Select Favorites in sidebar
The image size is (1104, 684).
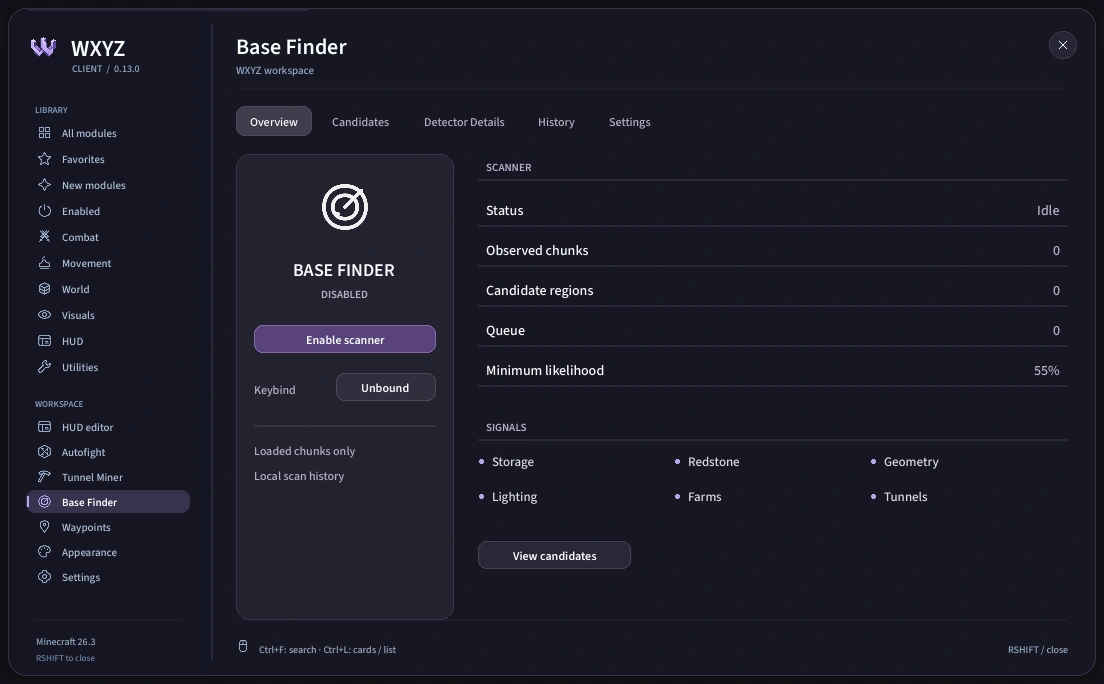[x=108, y=158]
